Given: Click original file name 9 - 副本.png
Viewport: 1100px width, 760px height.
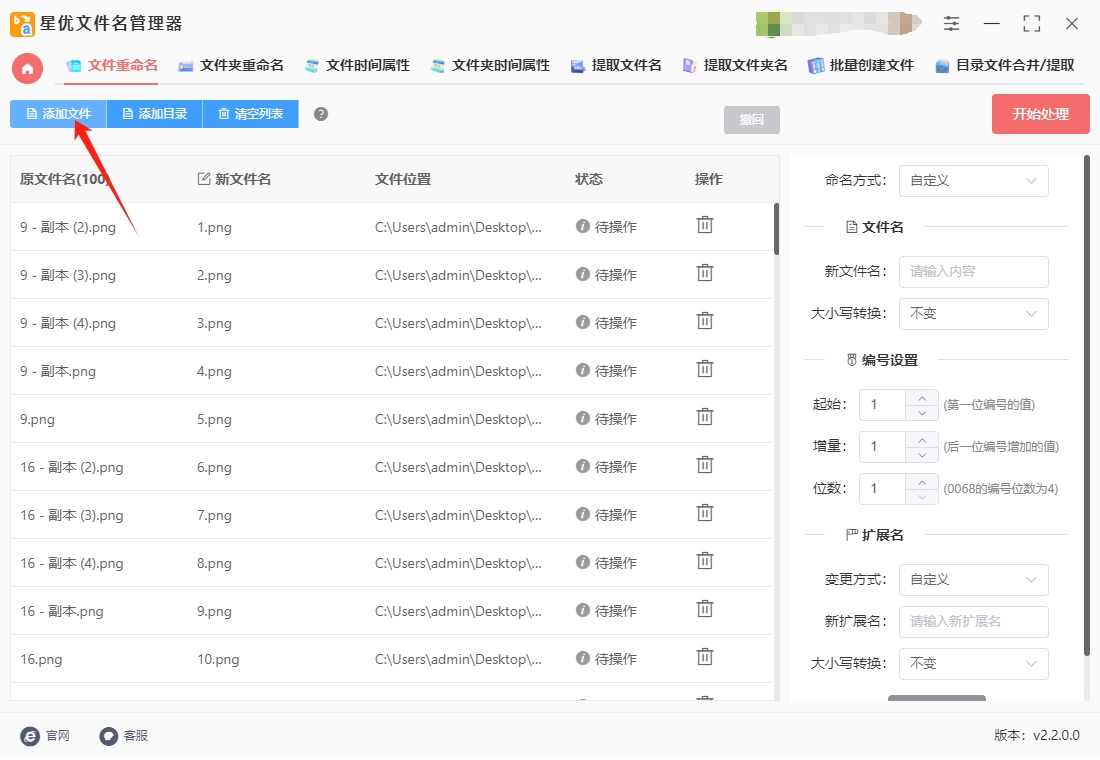Looking at the screenshot, I should 58,371.
